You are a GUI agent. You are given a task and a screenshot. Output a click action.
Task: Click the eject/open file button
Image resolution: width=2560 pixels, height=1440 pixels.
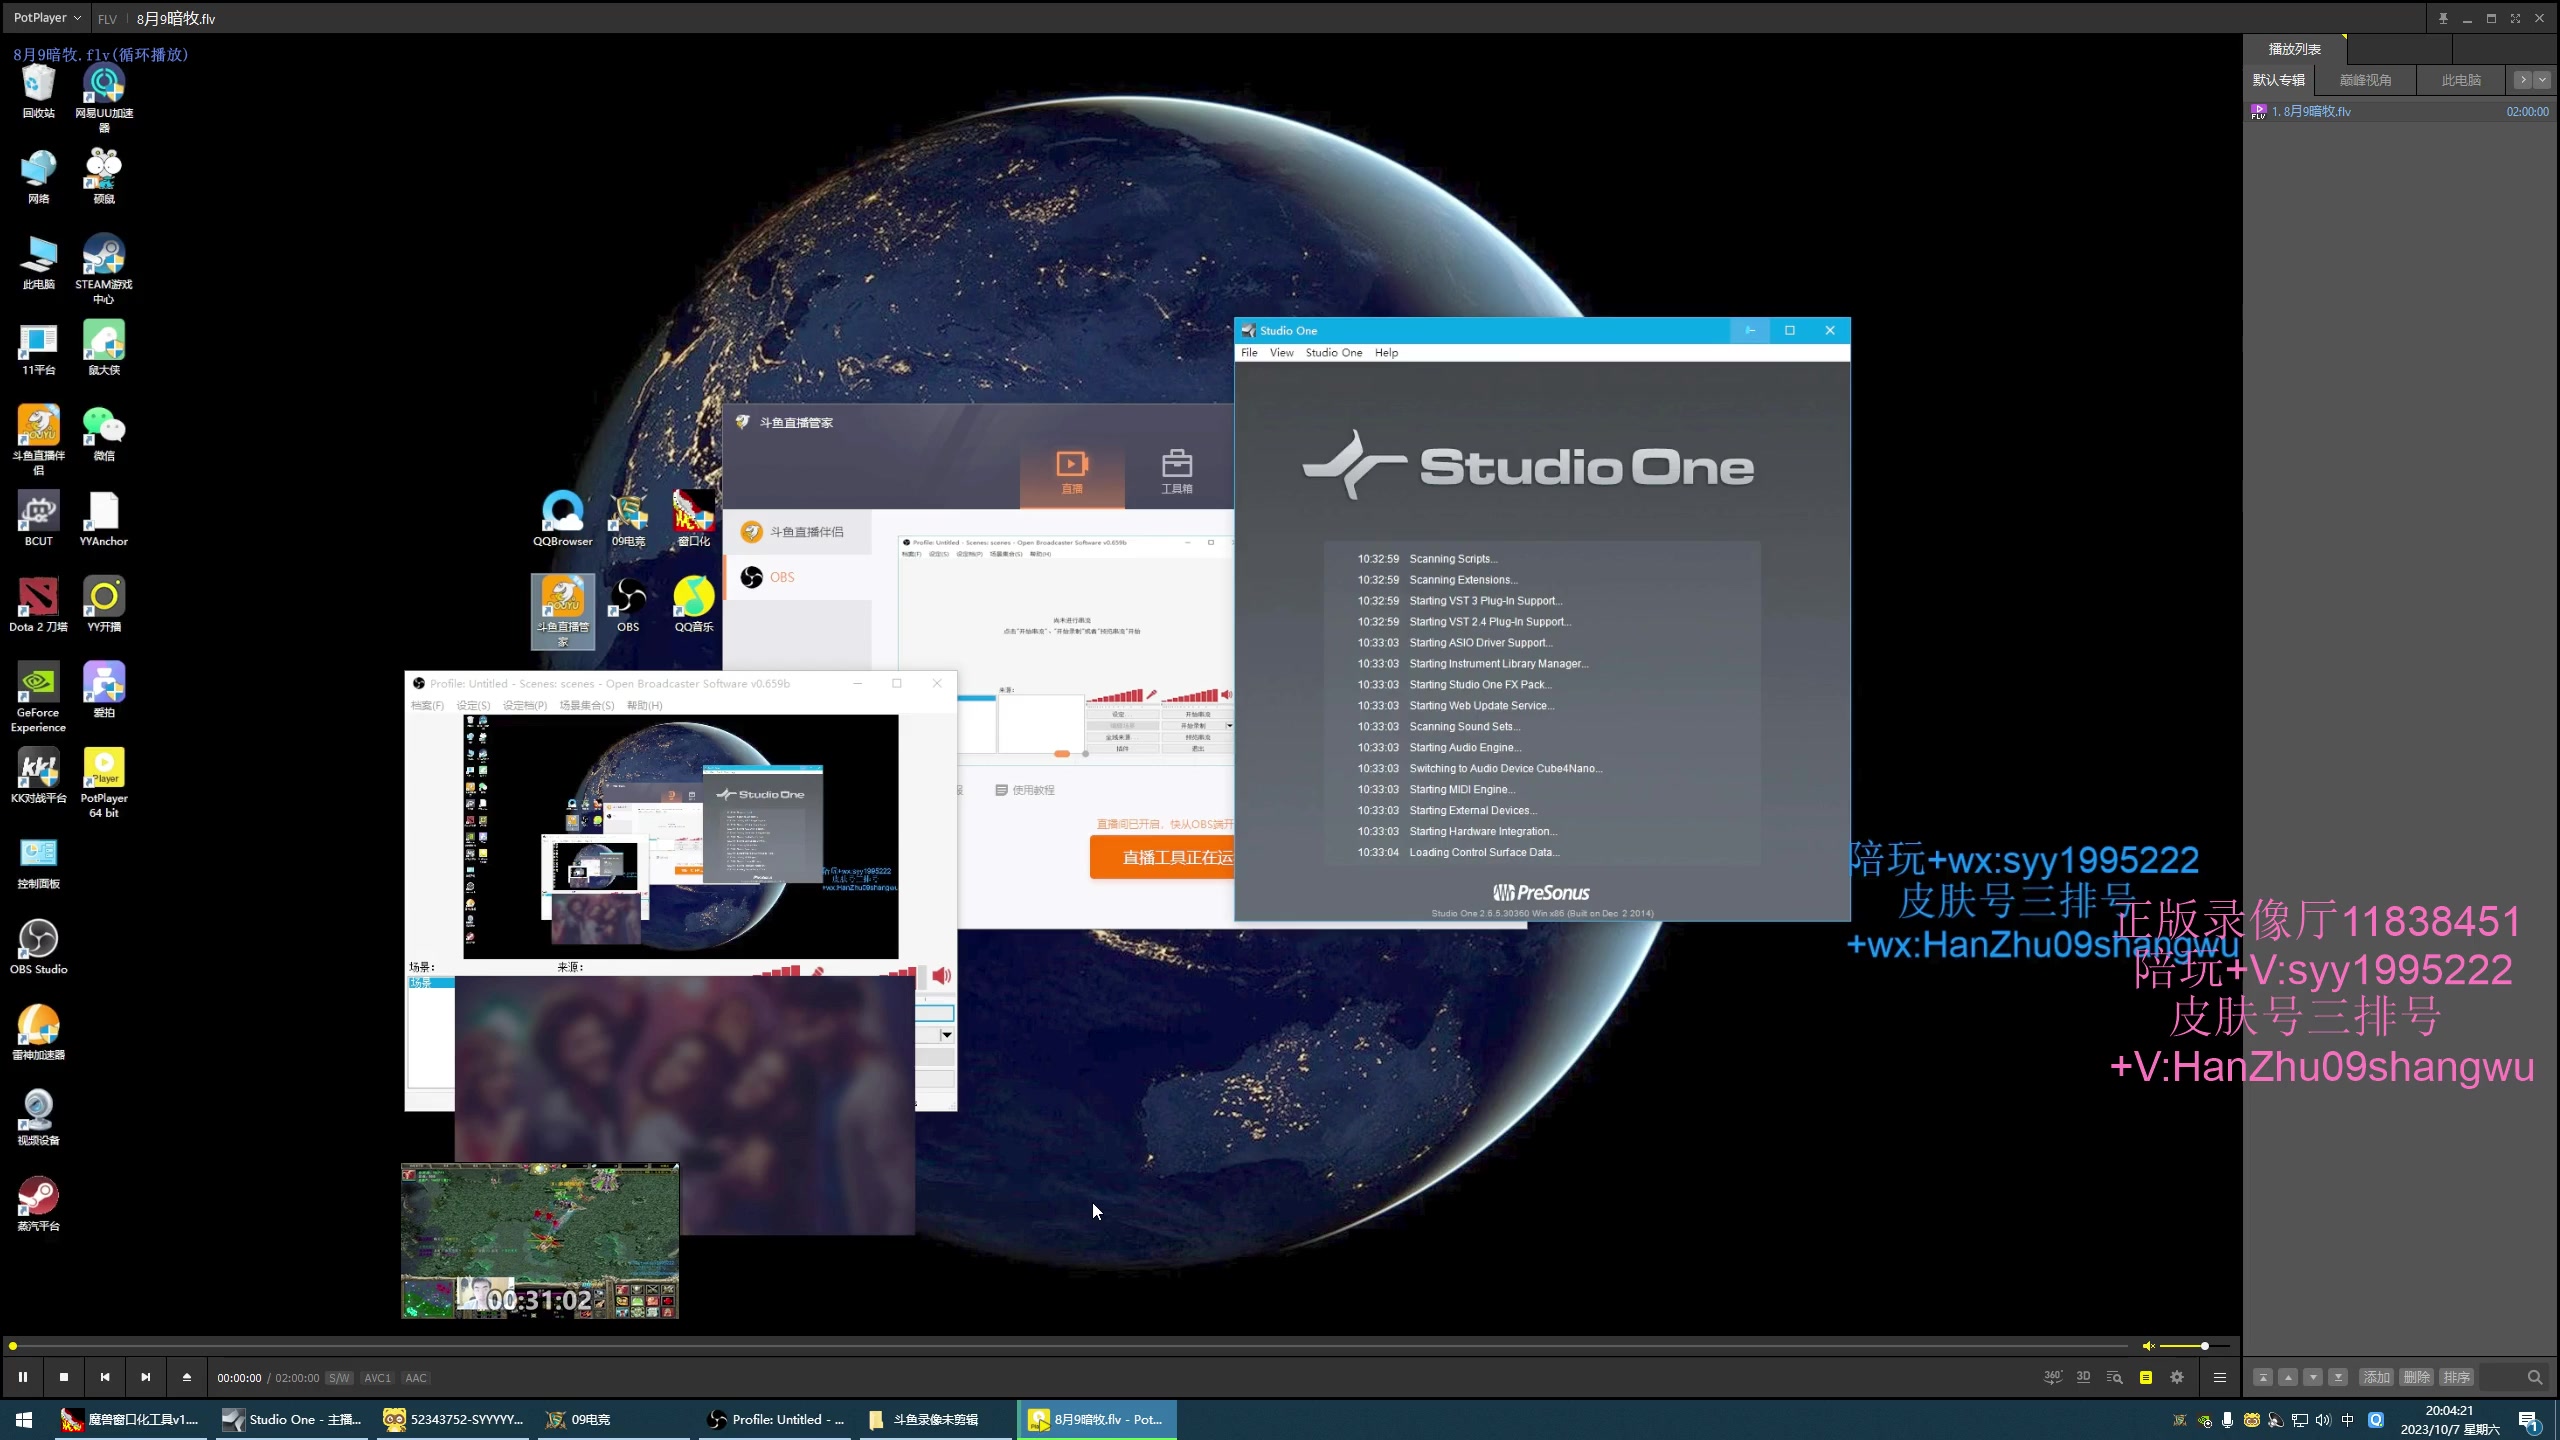187,1377
